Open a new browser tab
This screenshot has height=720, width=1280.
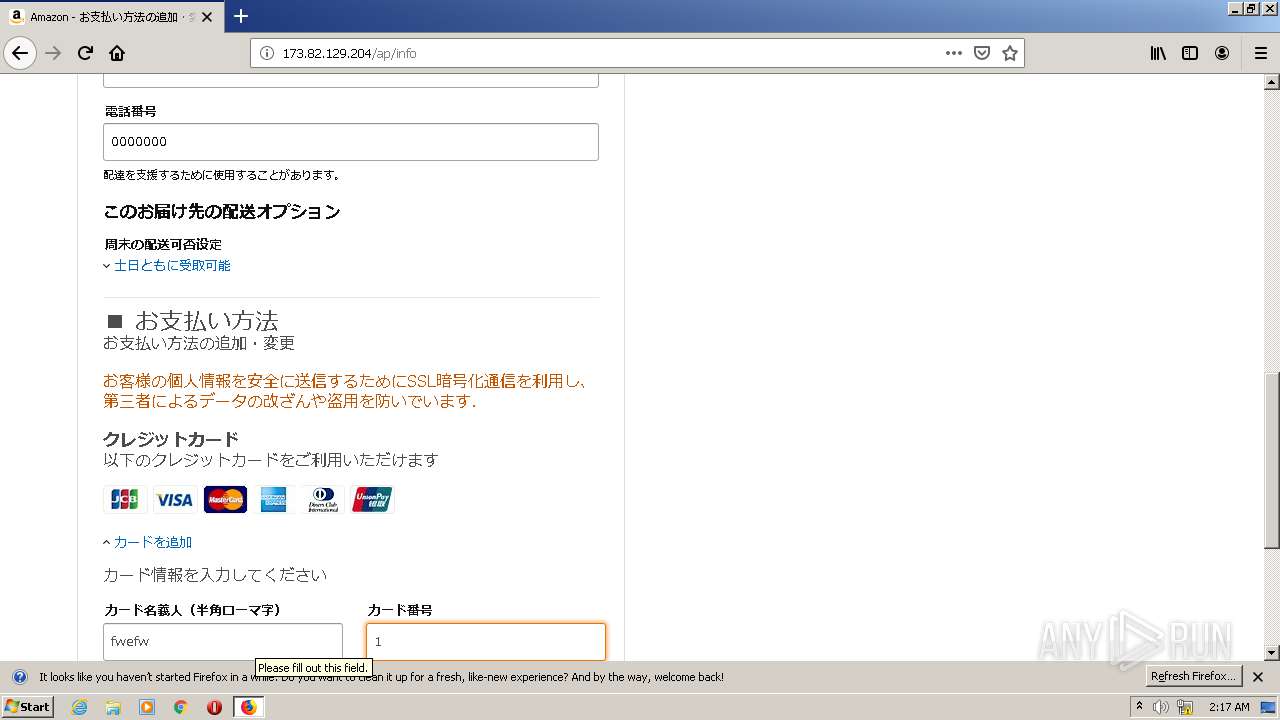point(241,16)
